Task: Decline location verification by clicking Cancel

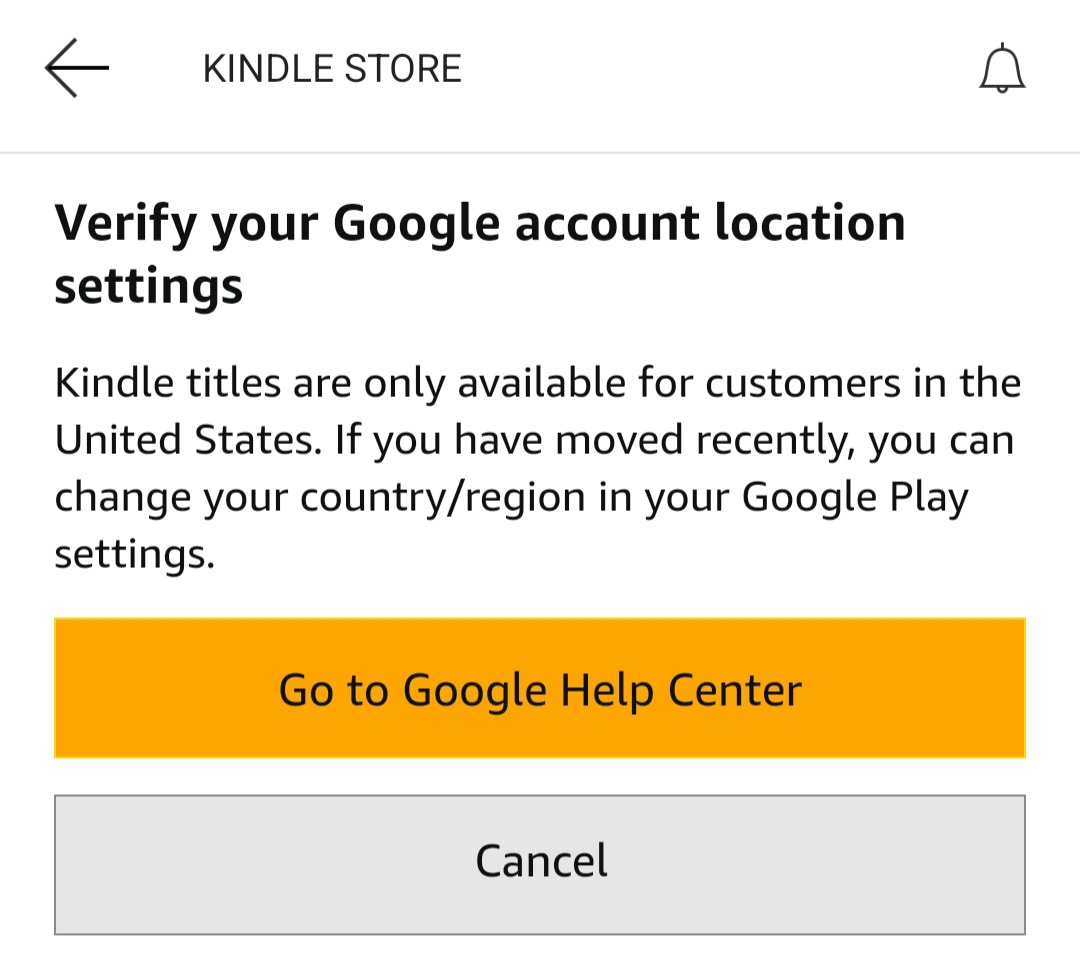Action: click(x=540, y=865)
